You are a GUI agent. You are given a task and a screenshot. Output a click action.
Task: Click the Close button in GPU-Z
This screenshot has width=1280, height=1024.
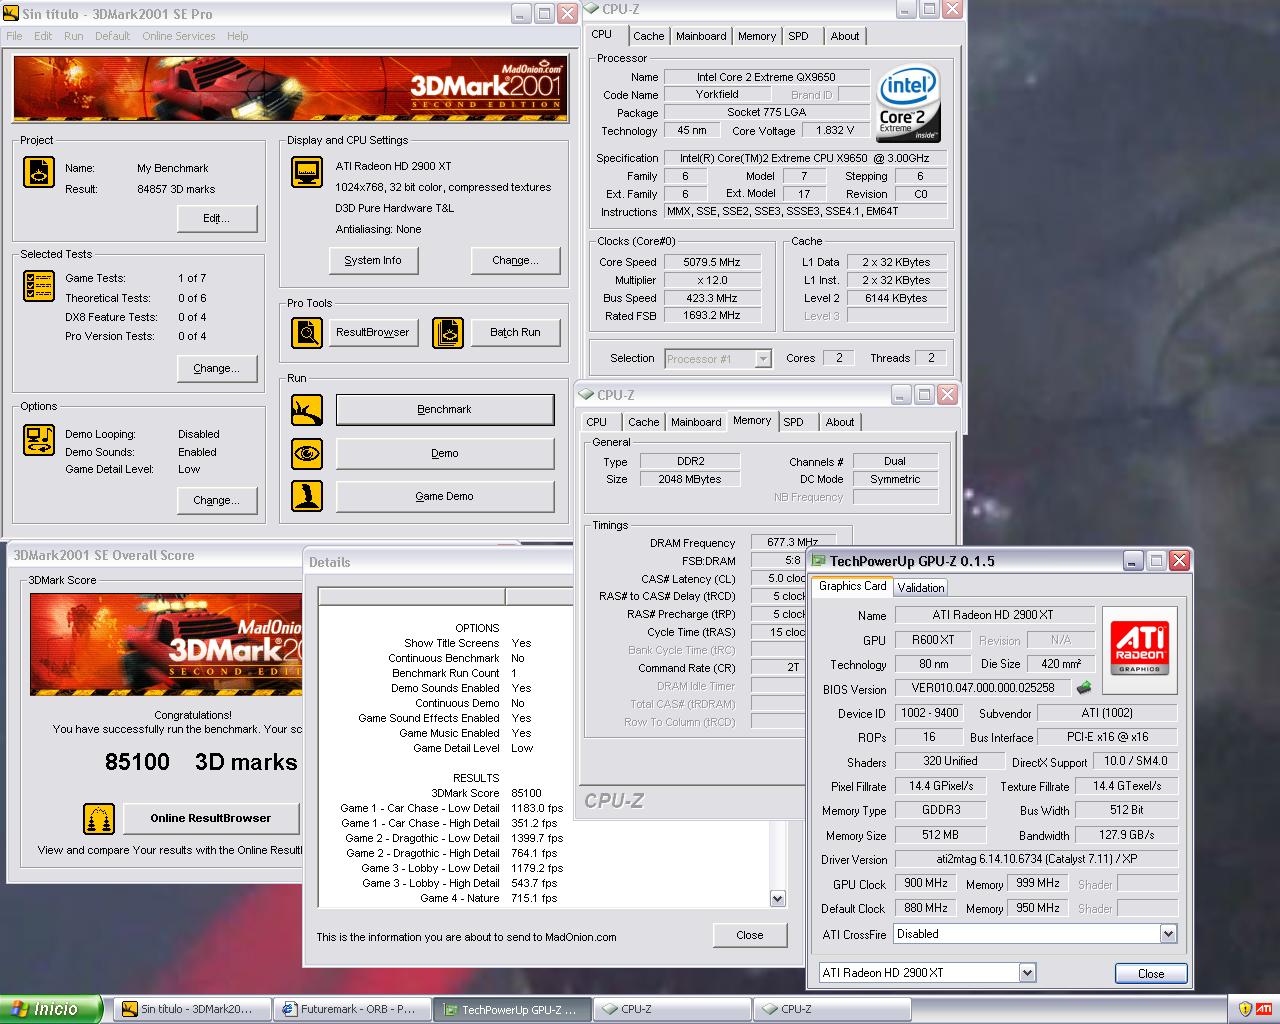coord(1151,973)
